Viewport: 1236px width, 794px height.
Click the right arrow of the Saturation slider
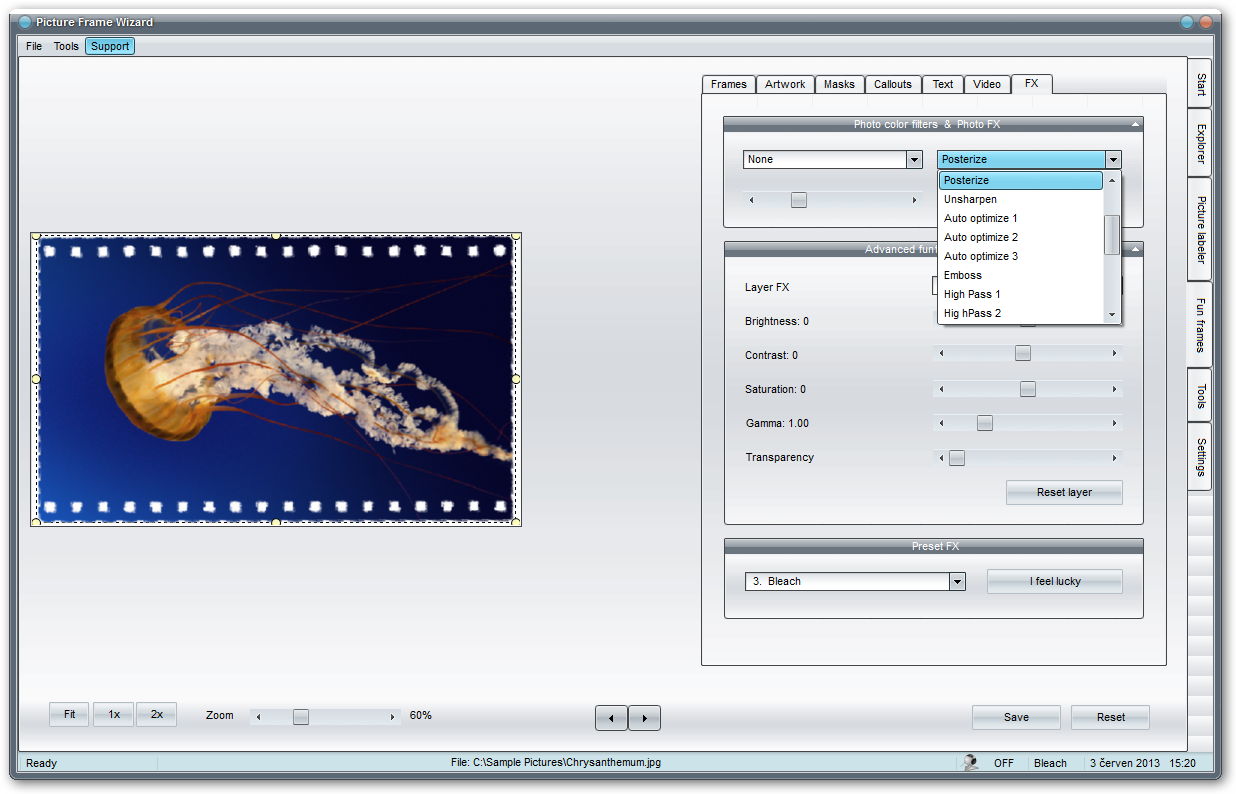click(1114, 389)
